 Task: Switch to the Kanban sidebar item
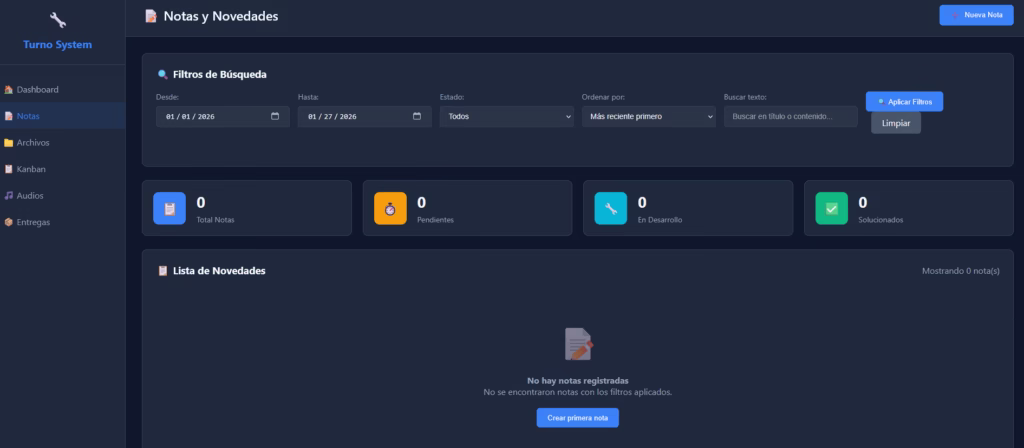click(x=31, y=169)
